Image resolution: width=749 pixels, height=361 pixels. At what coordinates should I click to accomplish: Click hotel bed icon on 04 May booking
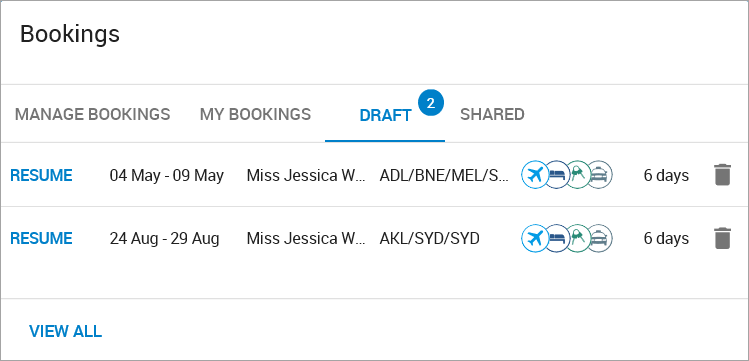click(x=556, y=175)
